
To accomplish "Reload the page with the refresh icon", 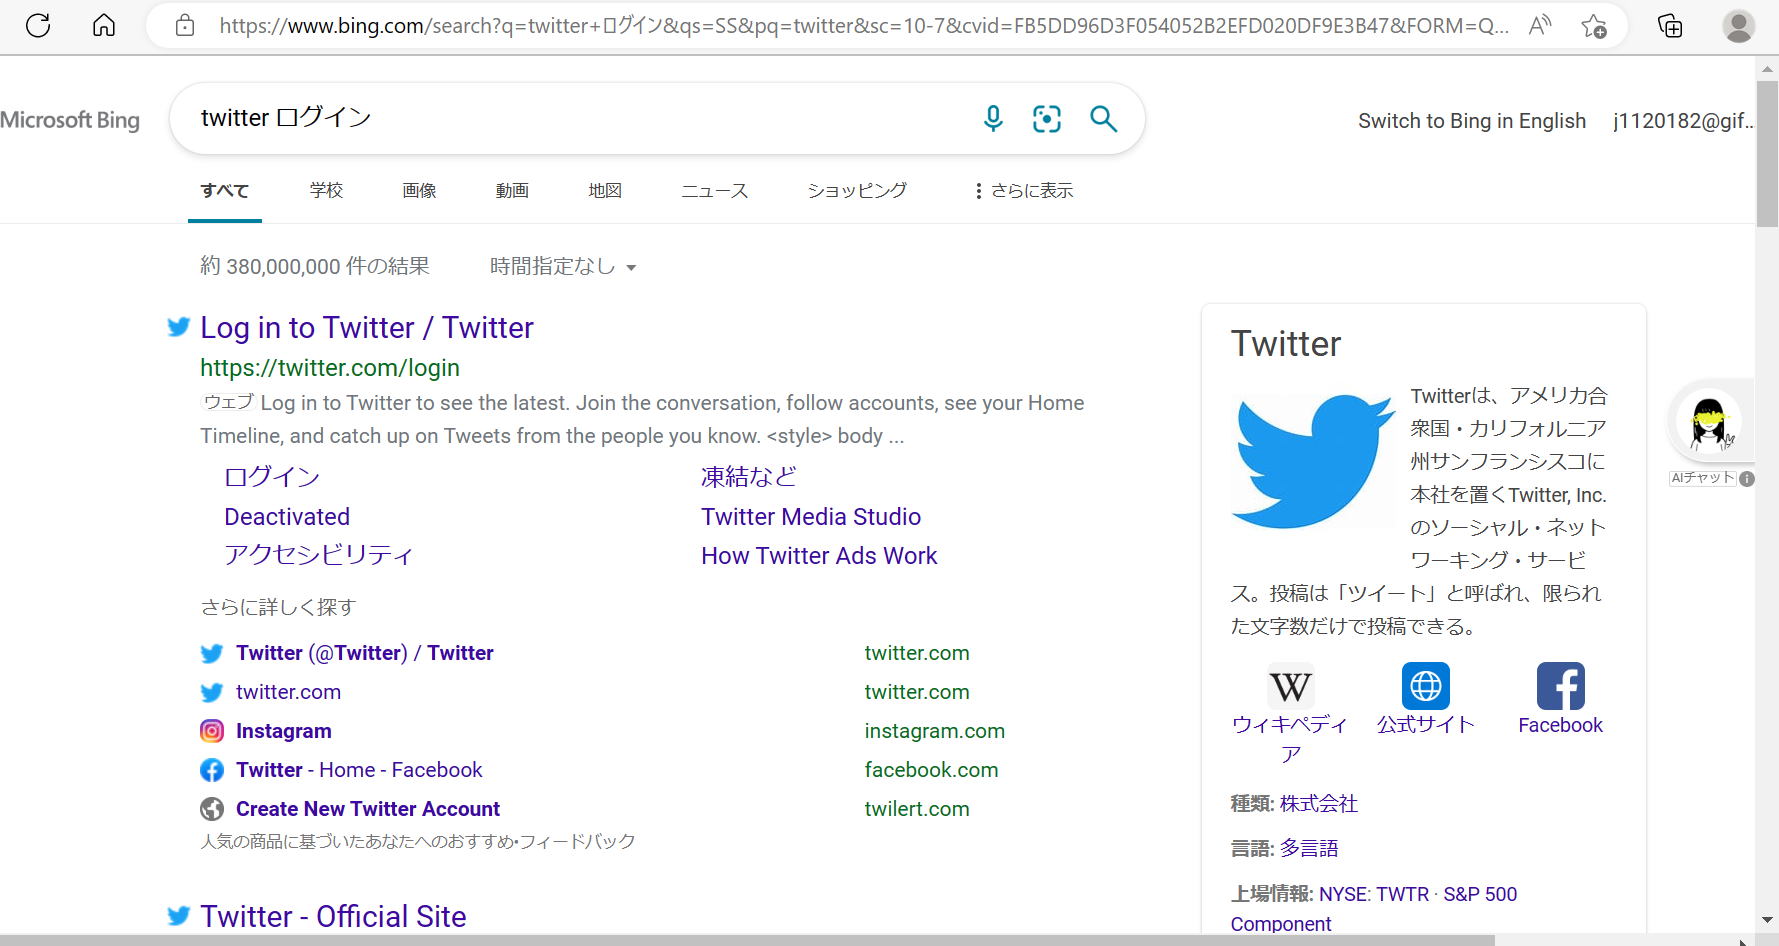I will coord(38,26).
